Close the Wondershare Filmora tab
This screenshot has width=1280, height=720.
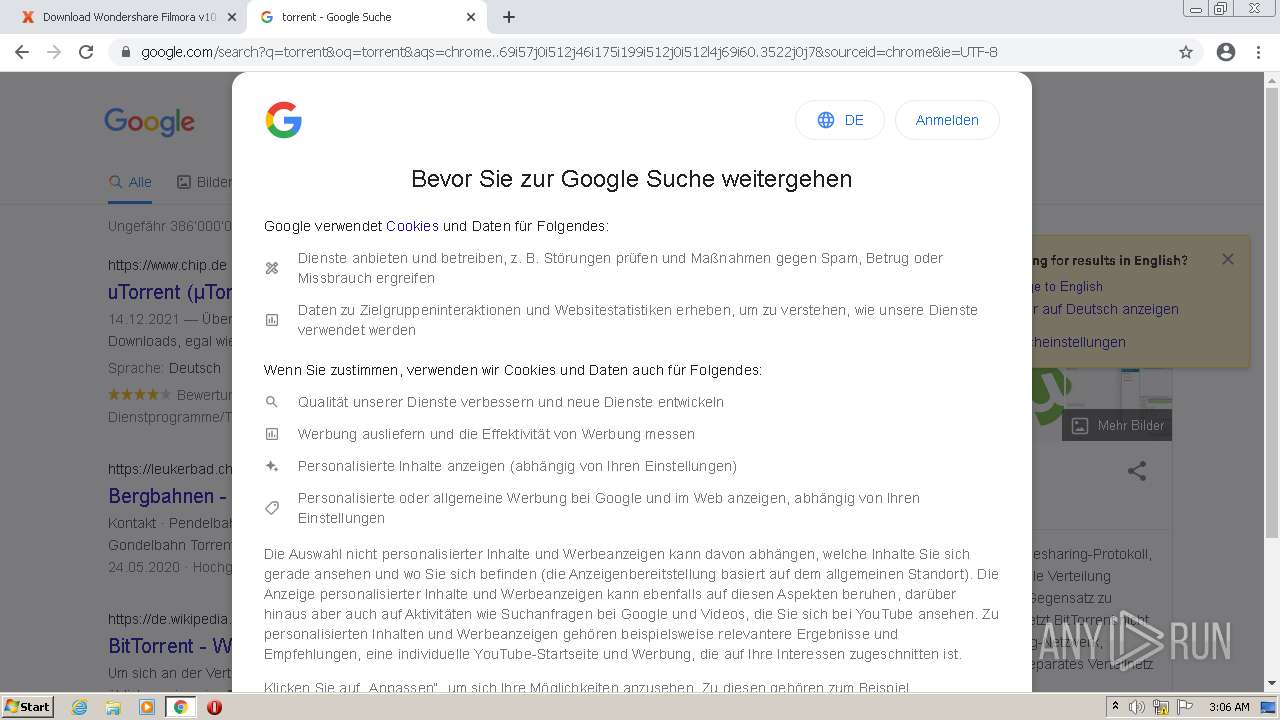(232, 17)
